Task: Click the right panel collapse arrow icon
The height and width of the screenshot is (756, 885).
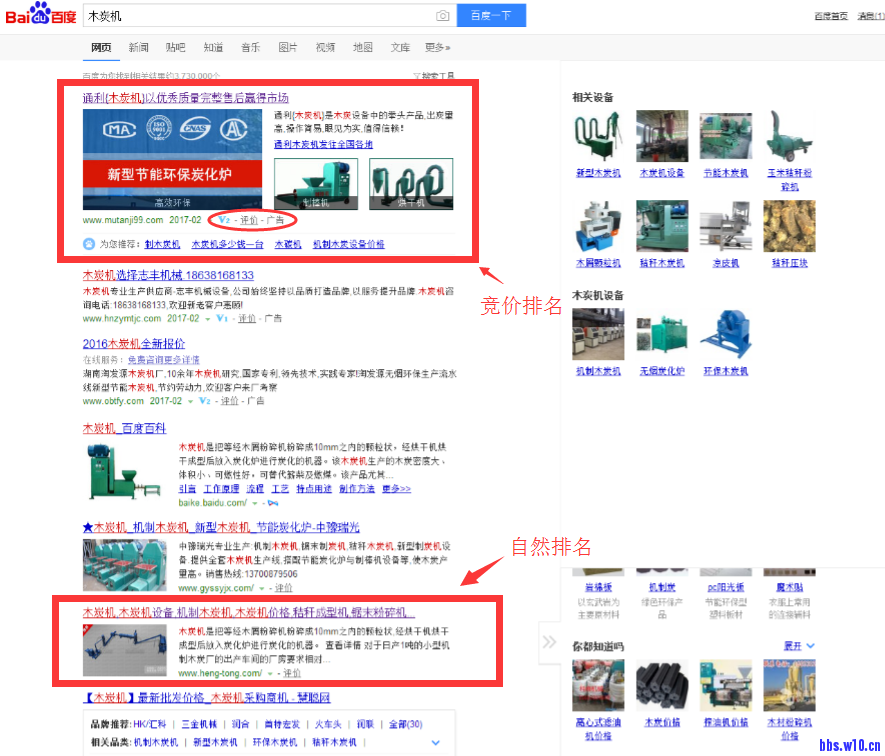Action: tap(549, 641)
